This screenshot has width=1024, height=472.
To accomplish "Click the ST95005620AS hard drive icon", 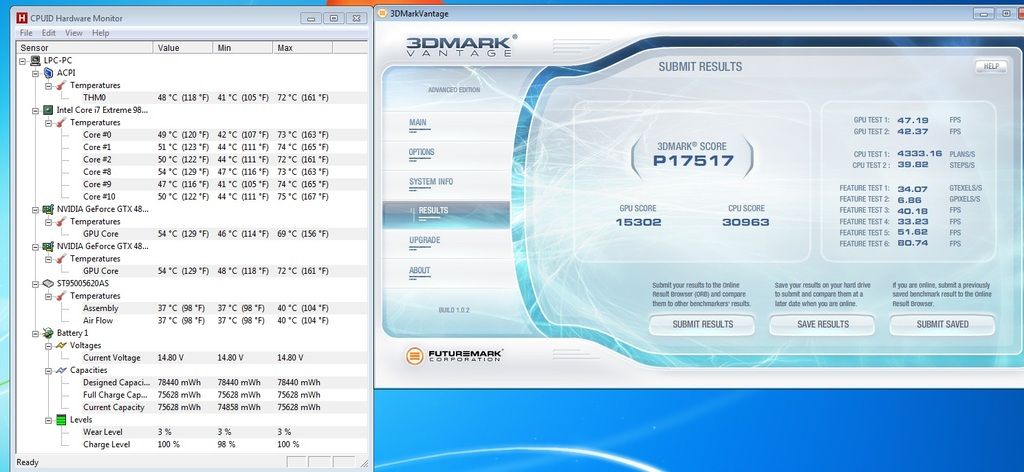I will [x=48, y=283].
